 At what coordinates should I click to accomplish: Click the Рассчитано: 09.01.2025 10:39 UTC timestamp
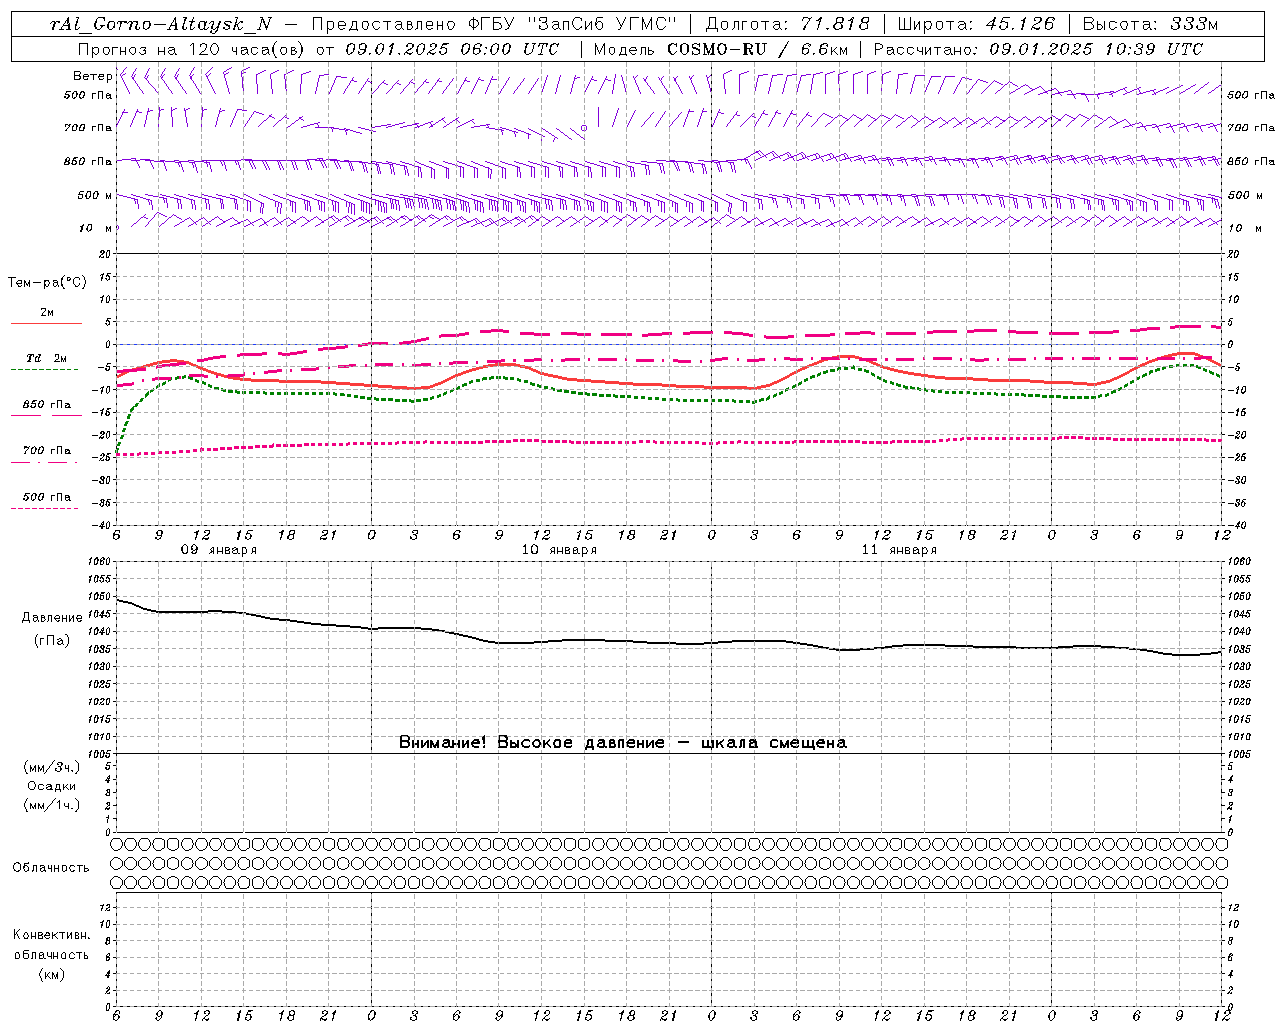coord(1038,49)
